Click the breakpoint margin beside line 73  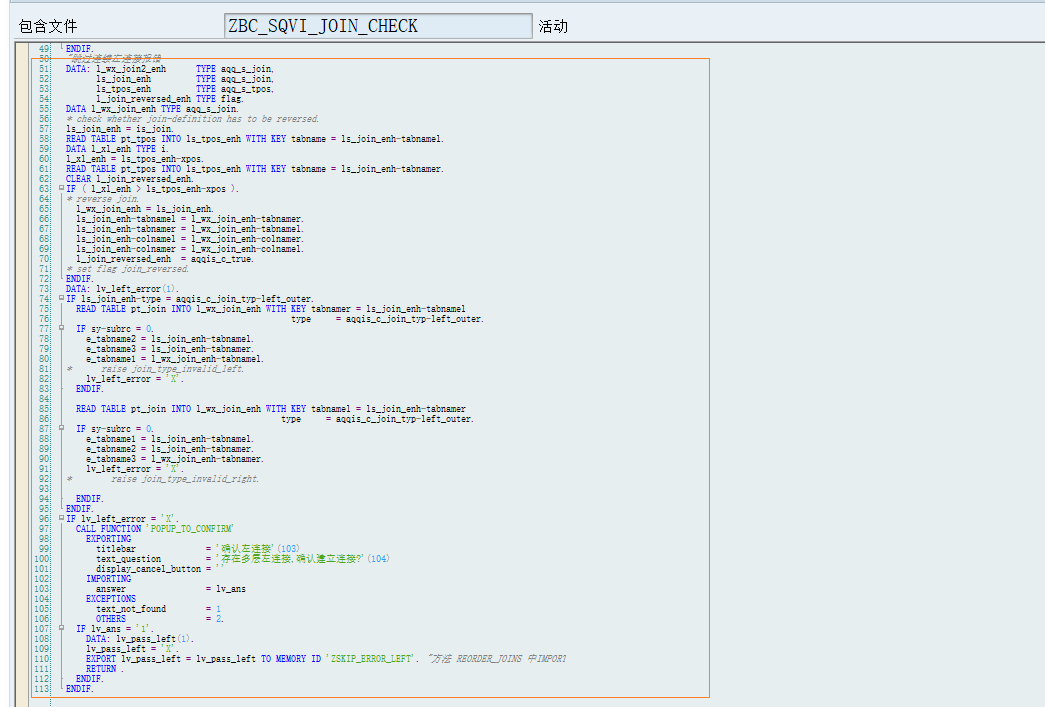24,289
